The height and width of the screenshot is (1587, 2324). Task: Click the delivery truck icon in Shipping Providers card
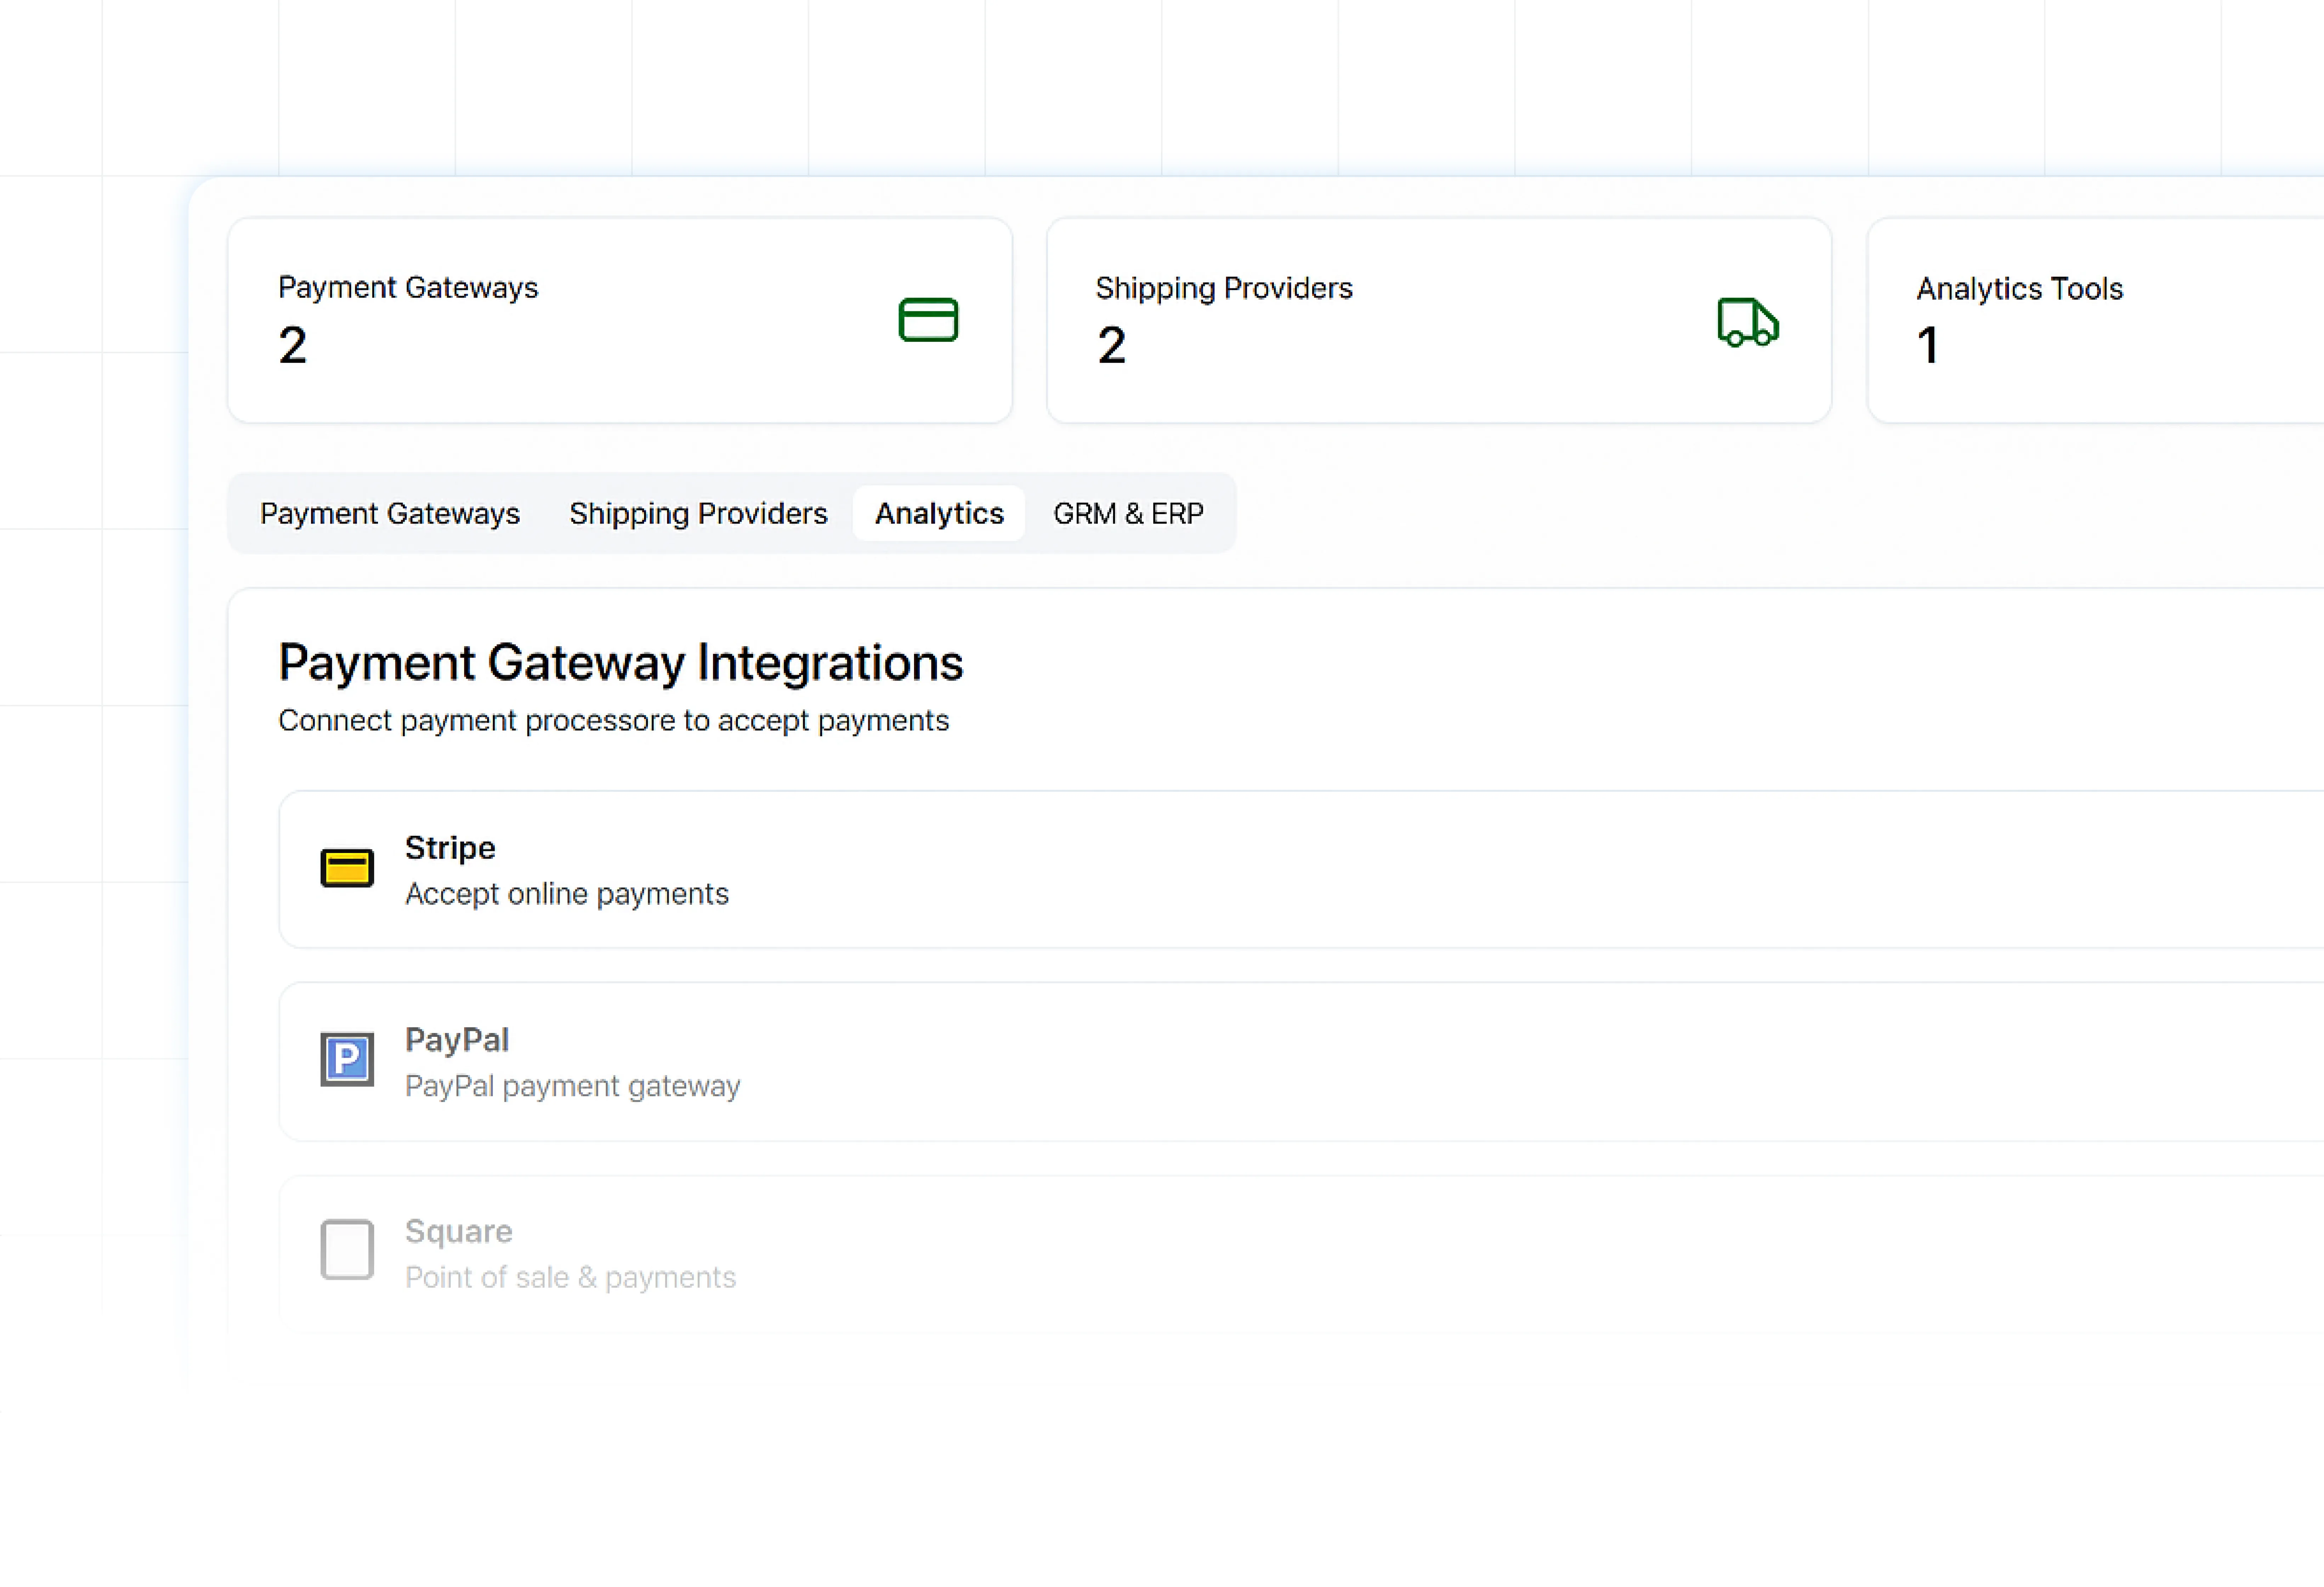coord(1747,322)
